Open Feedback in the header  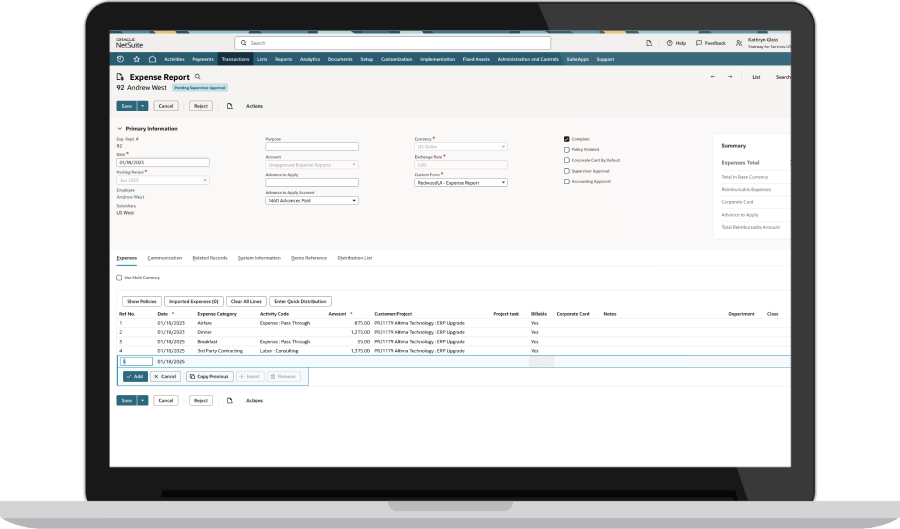coord(711,43)
